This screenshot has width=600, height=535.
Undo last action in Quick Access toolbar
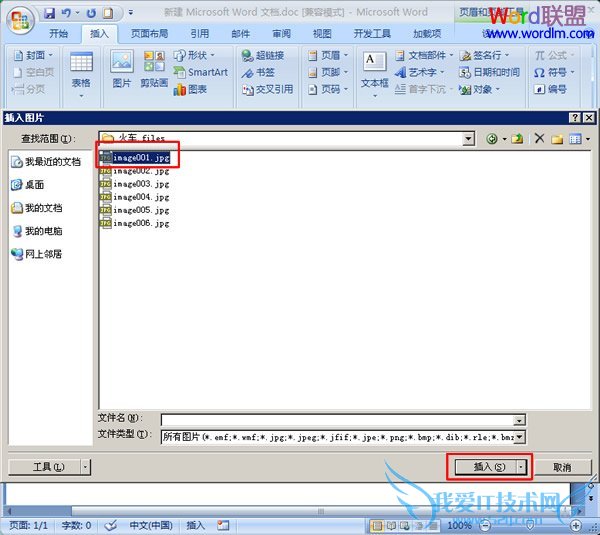[x=66, y=13]
